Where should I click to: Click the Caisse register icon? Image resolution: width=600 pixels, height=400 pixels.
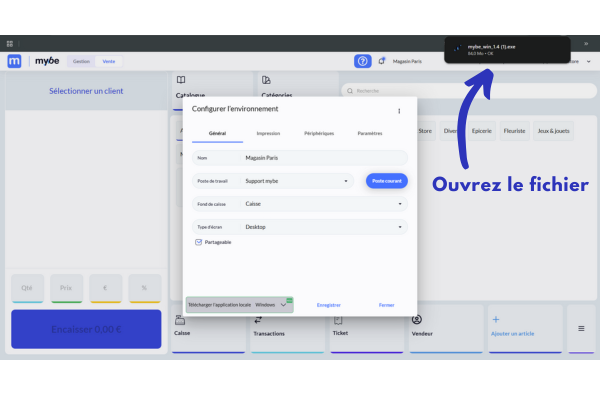pos(180,320)
